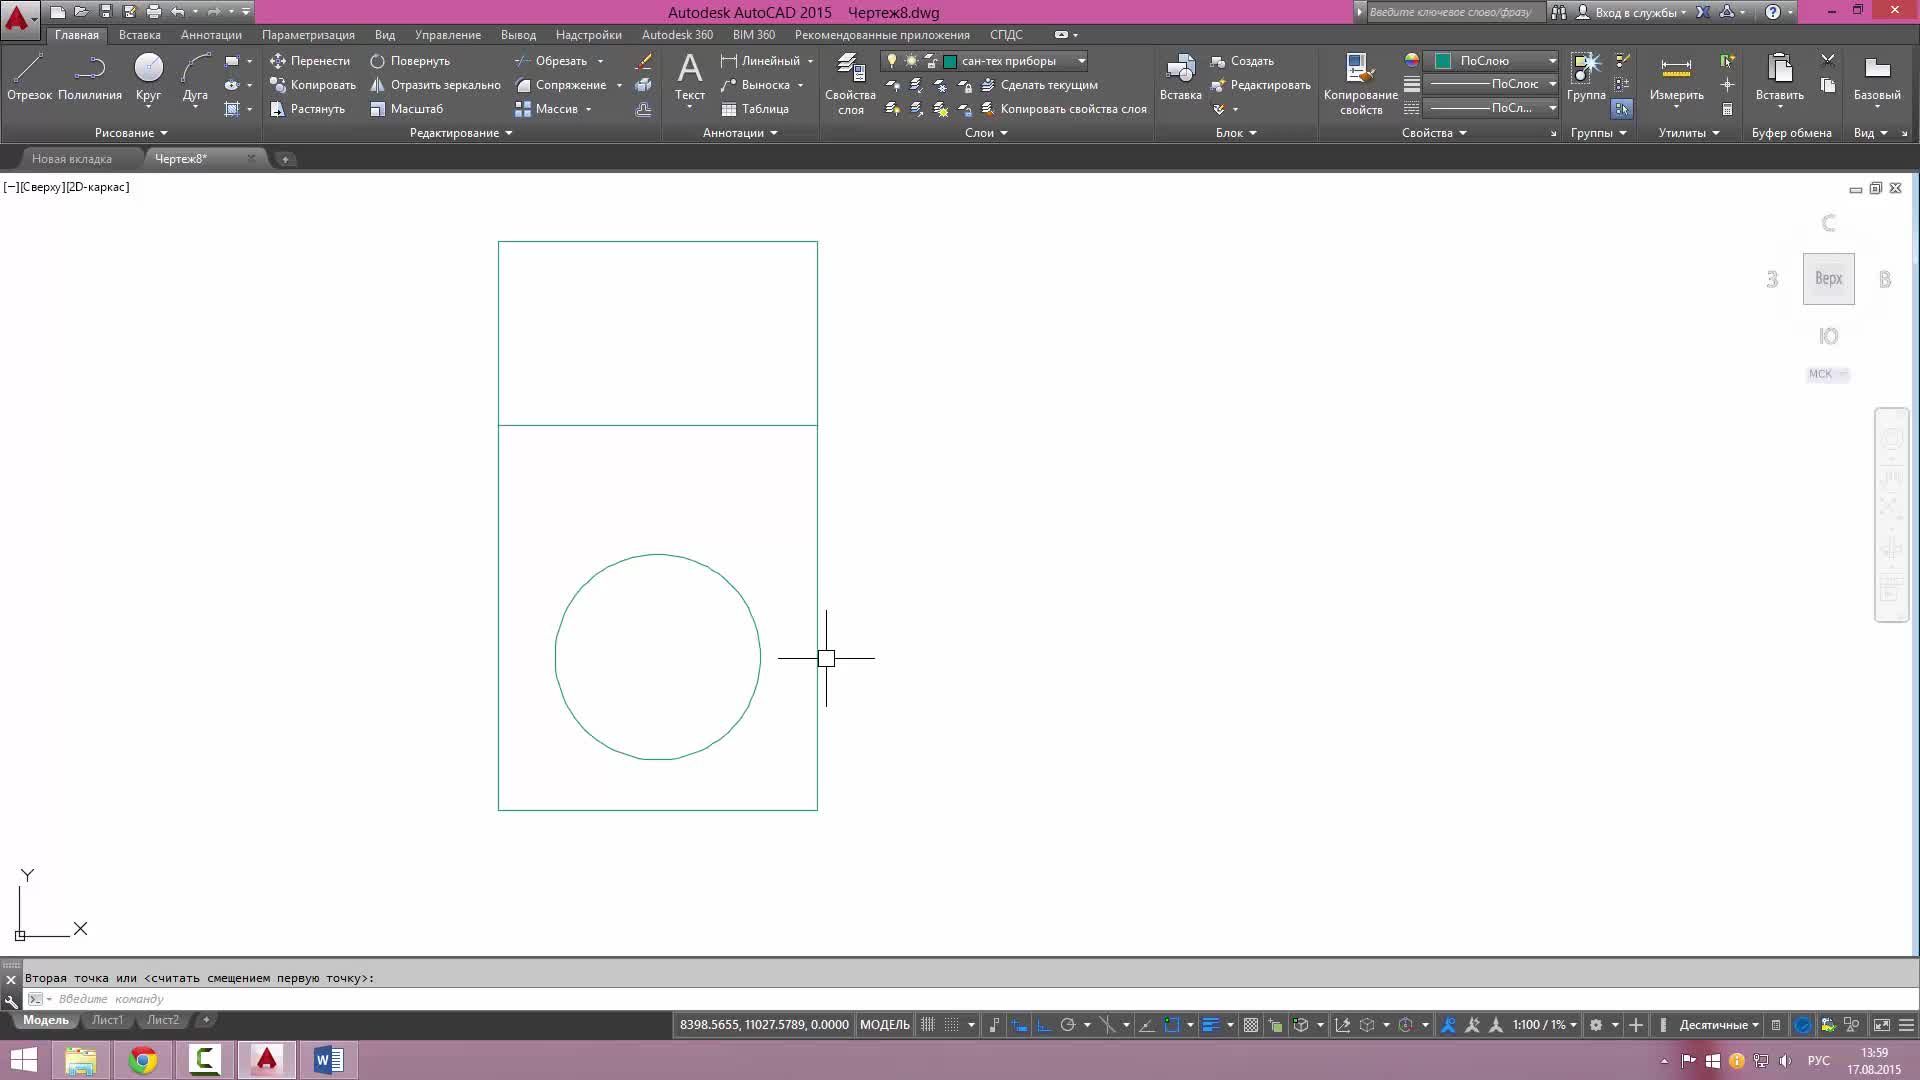Click the Линейный dimension tool

click(761, 61)
